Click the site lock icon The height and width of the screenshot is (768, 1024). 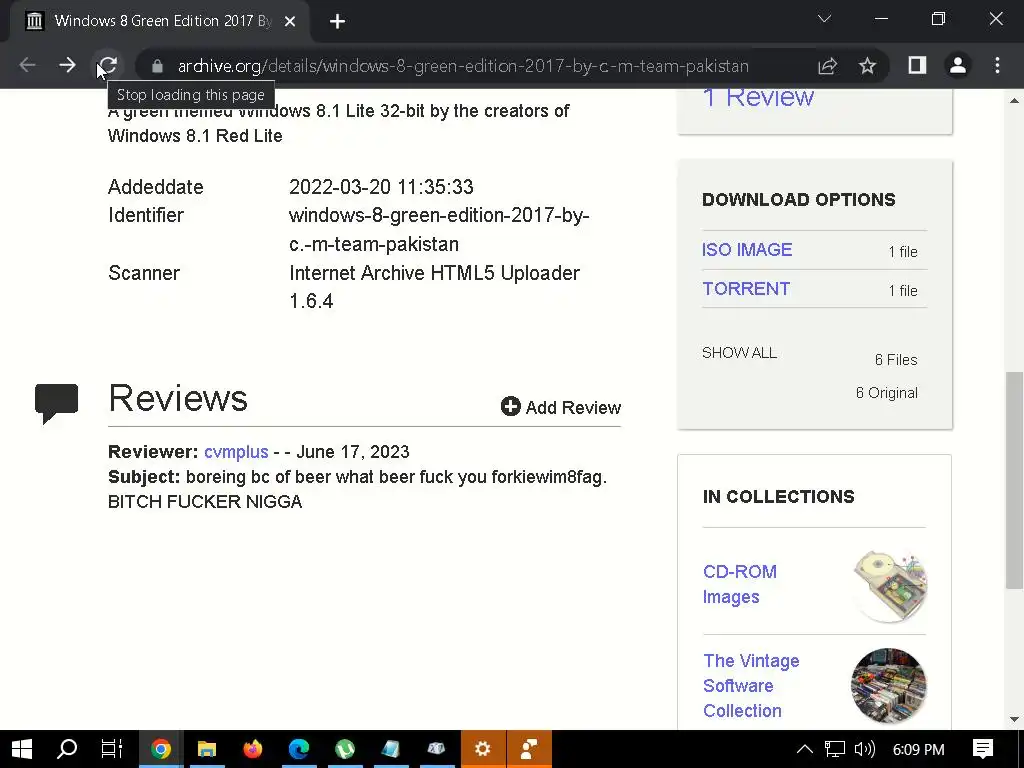pos(157,66)
